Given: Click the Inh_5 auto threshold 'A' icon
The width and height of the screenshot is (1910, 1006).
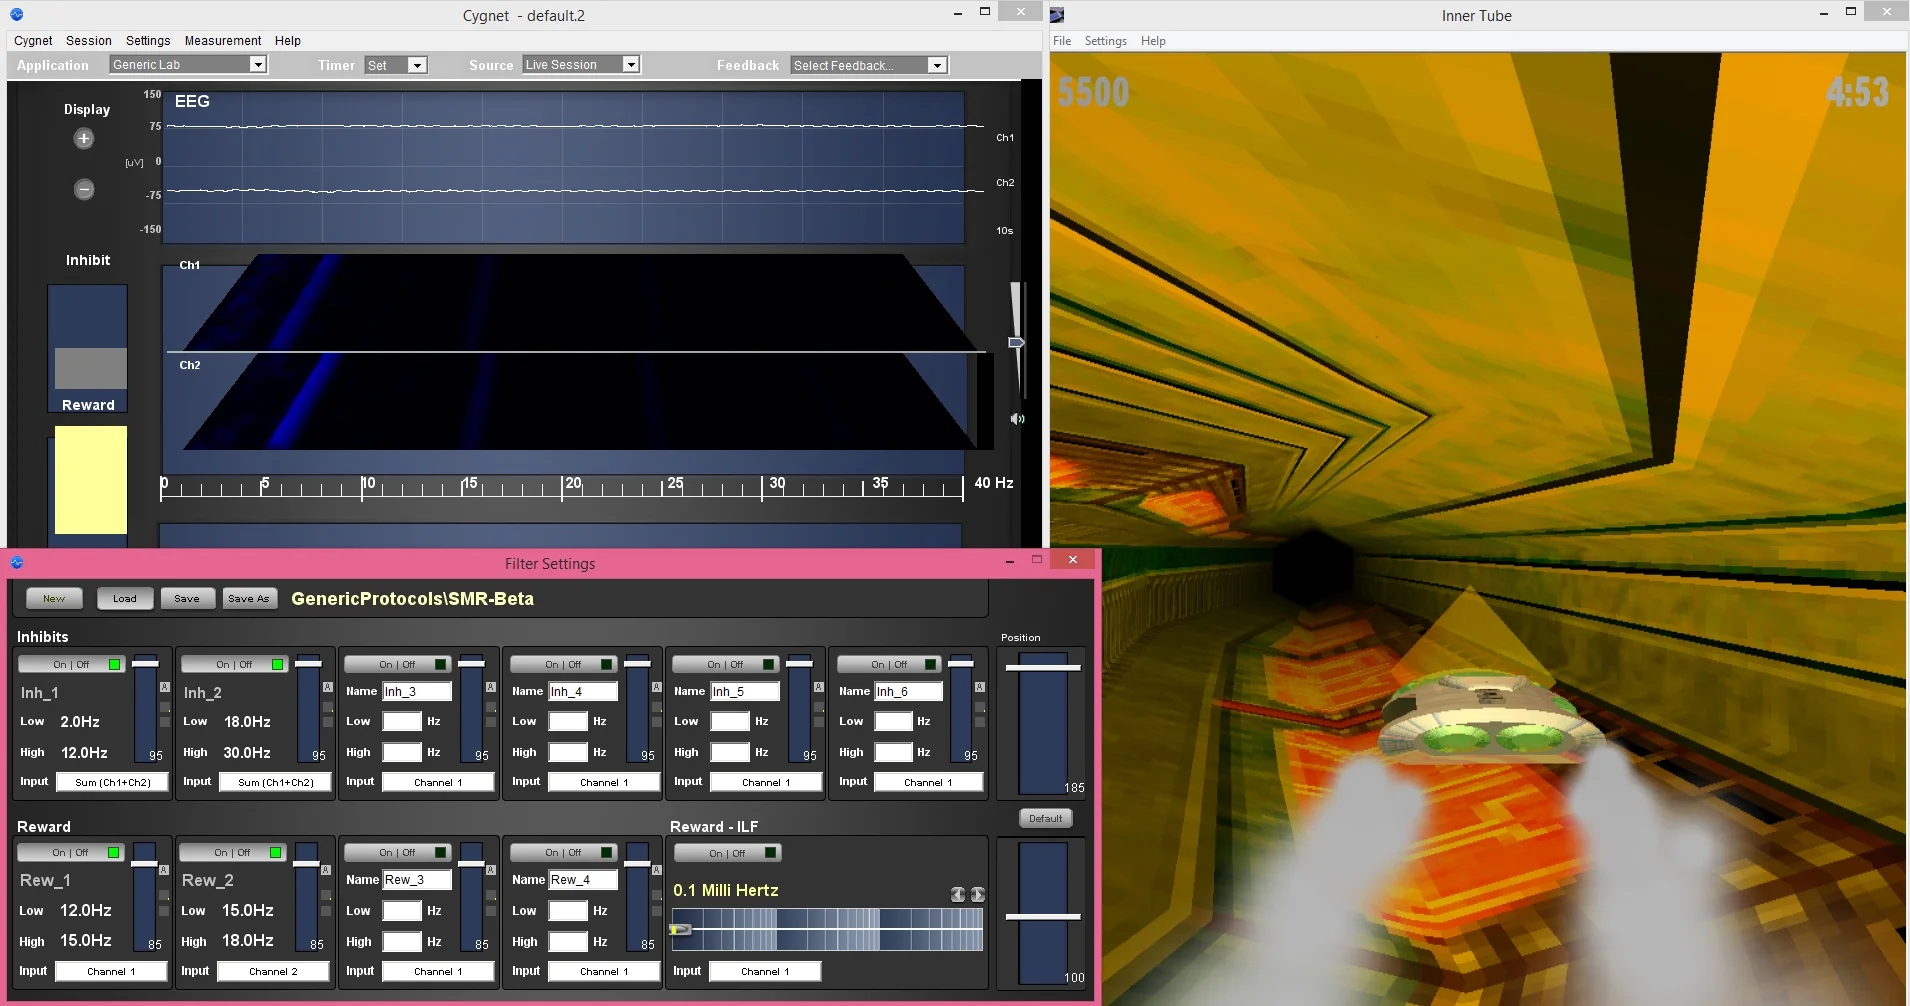Looking at the screenshot, I should tap(818, 687).
